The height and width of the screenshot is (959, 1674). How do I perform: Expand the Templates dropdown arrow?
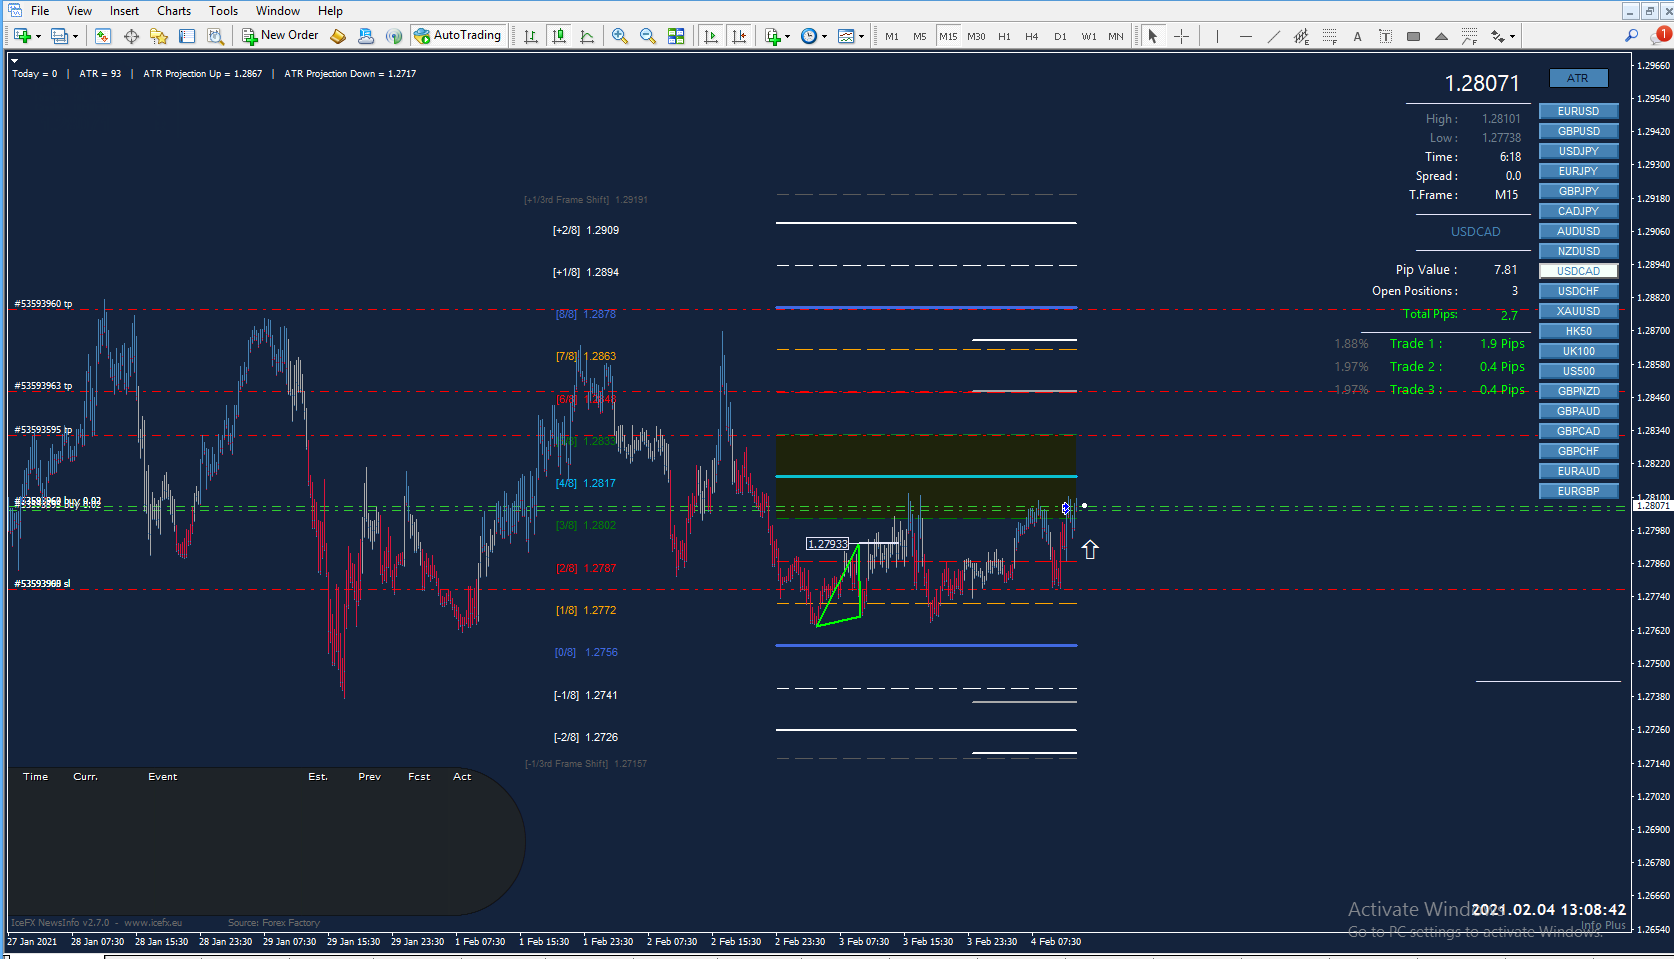[861, 37]
